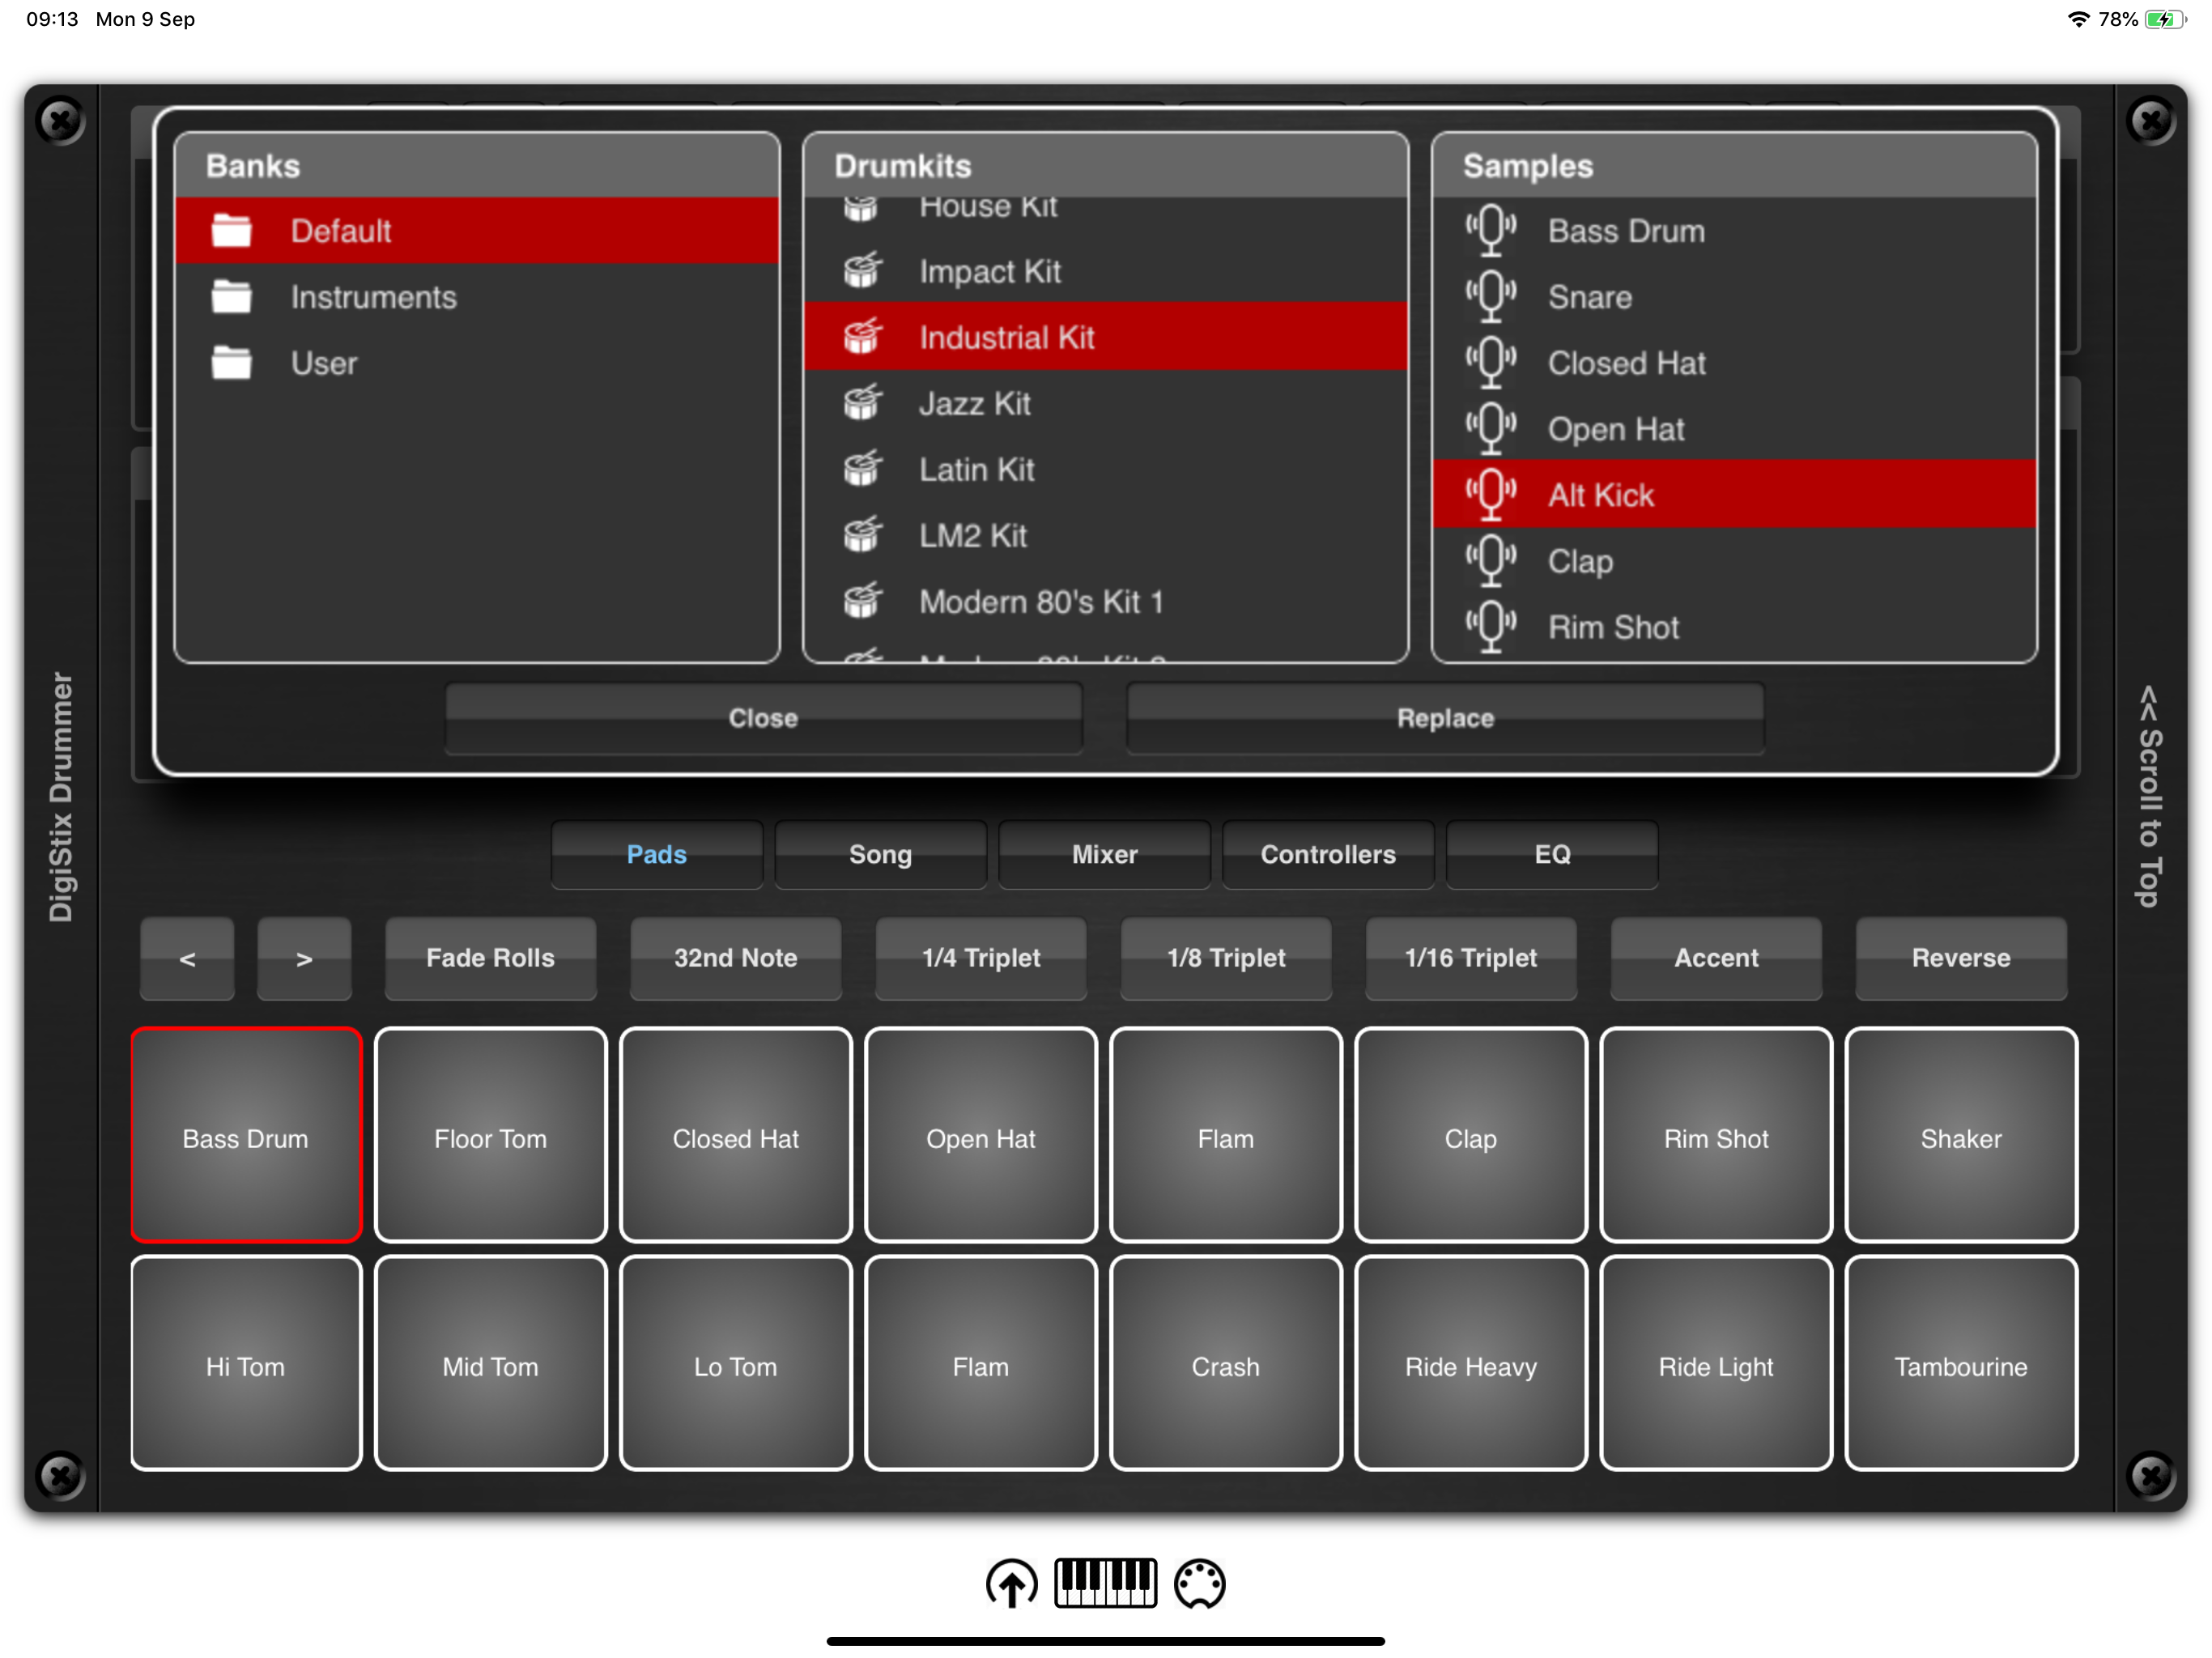The width and height of the screenshot is (2212, 1658).
Task: Click Scroll to Top side label
Action: pyautogui.click(x=2148, y=796)
